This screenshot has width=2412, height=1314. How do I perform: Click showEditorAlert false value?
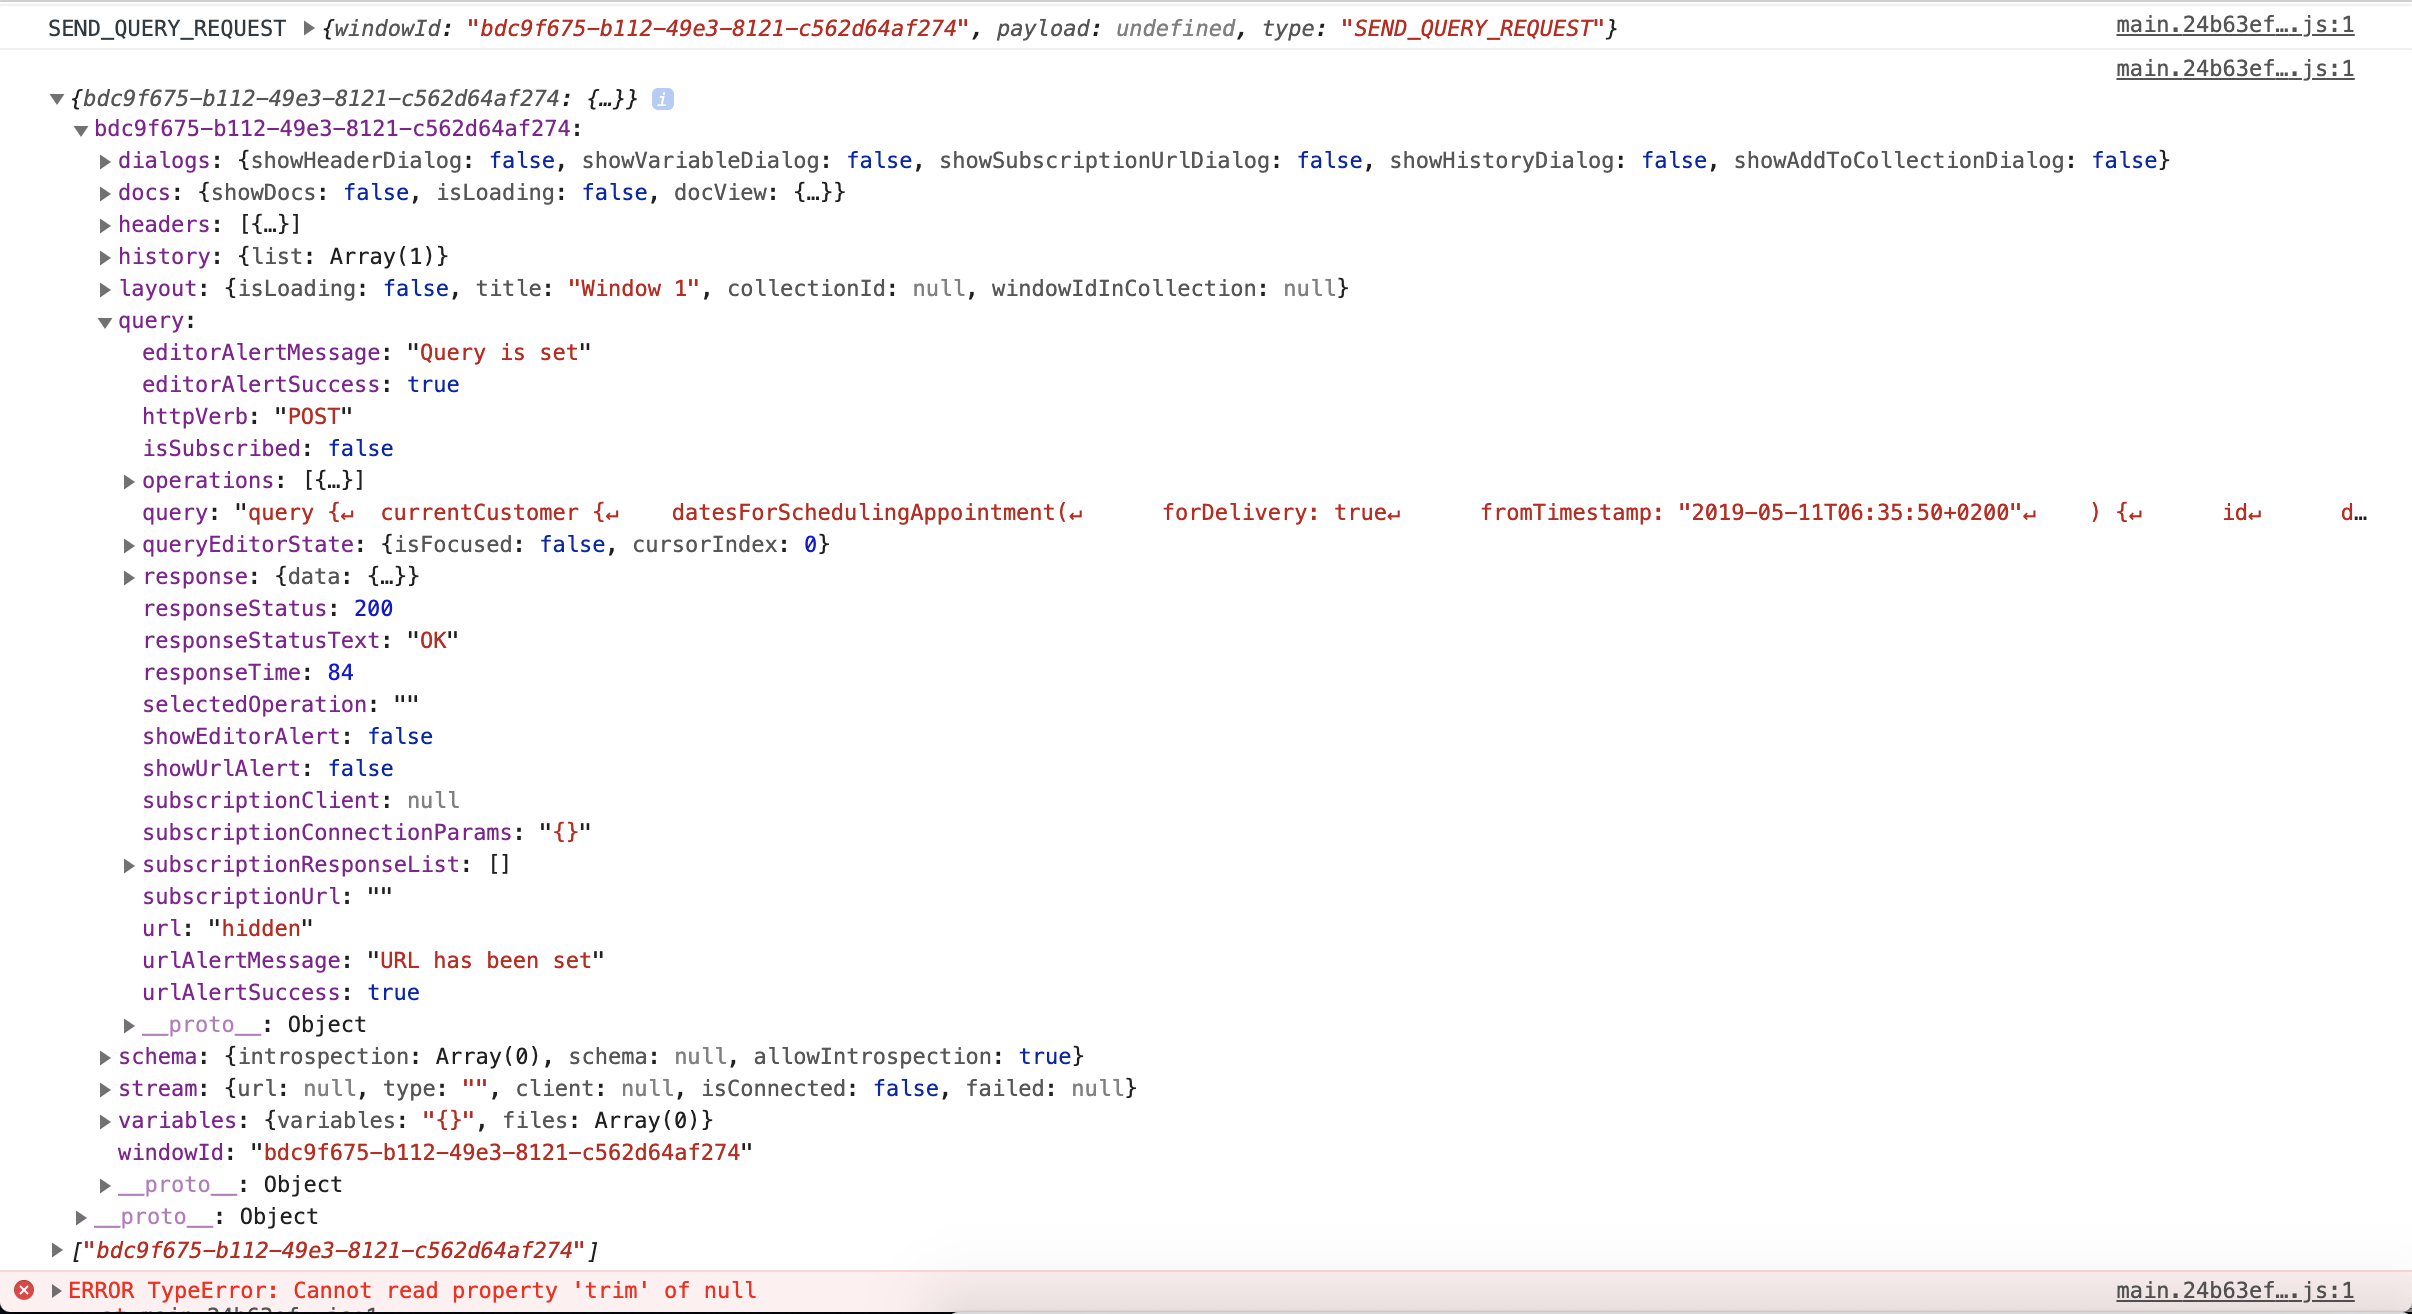tap(400, 736)
